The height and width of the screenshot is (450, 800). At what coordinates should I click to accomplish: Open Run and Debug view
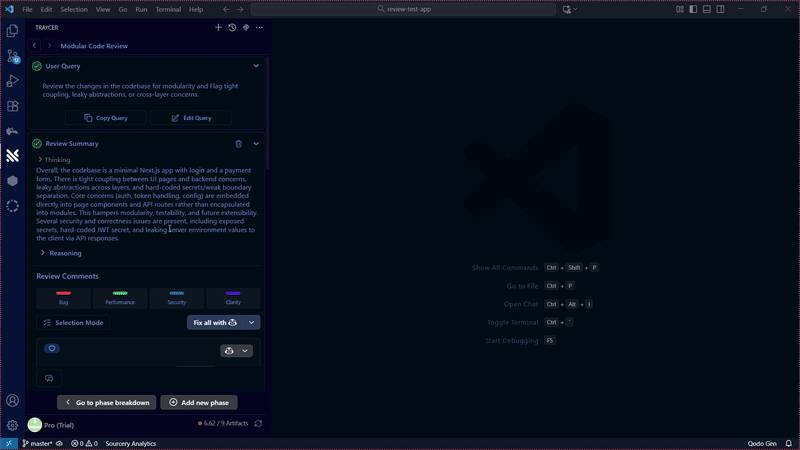pos(12,81)
